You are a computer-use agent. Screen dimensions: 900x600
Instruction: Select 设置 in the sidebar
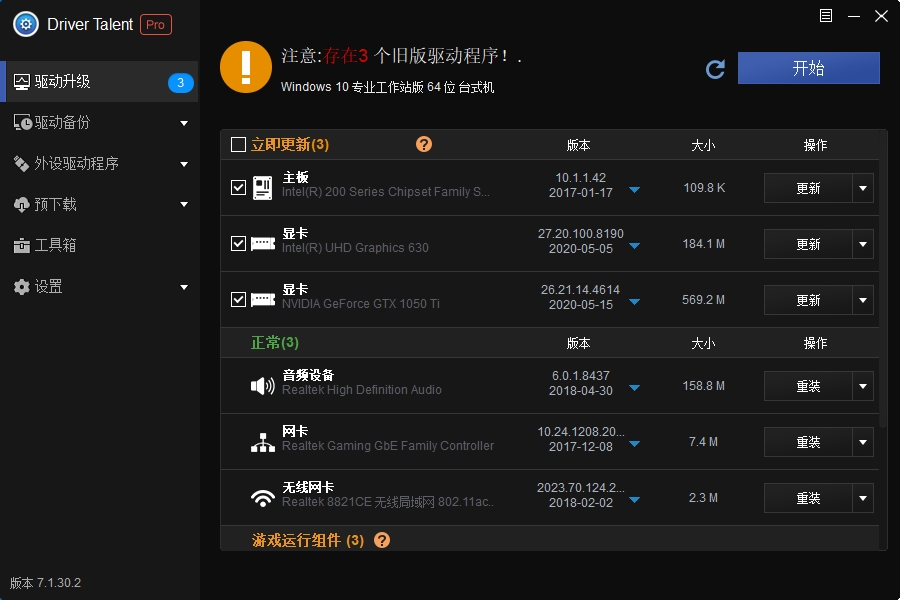(99, 287)
